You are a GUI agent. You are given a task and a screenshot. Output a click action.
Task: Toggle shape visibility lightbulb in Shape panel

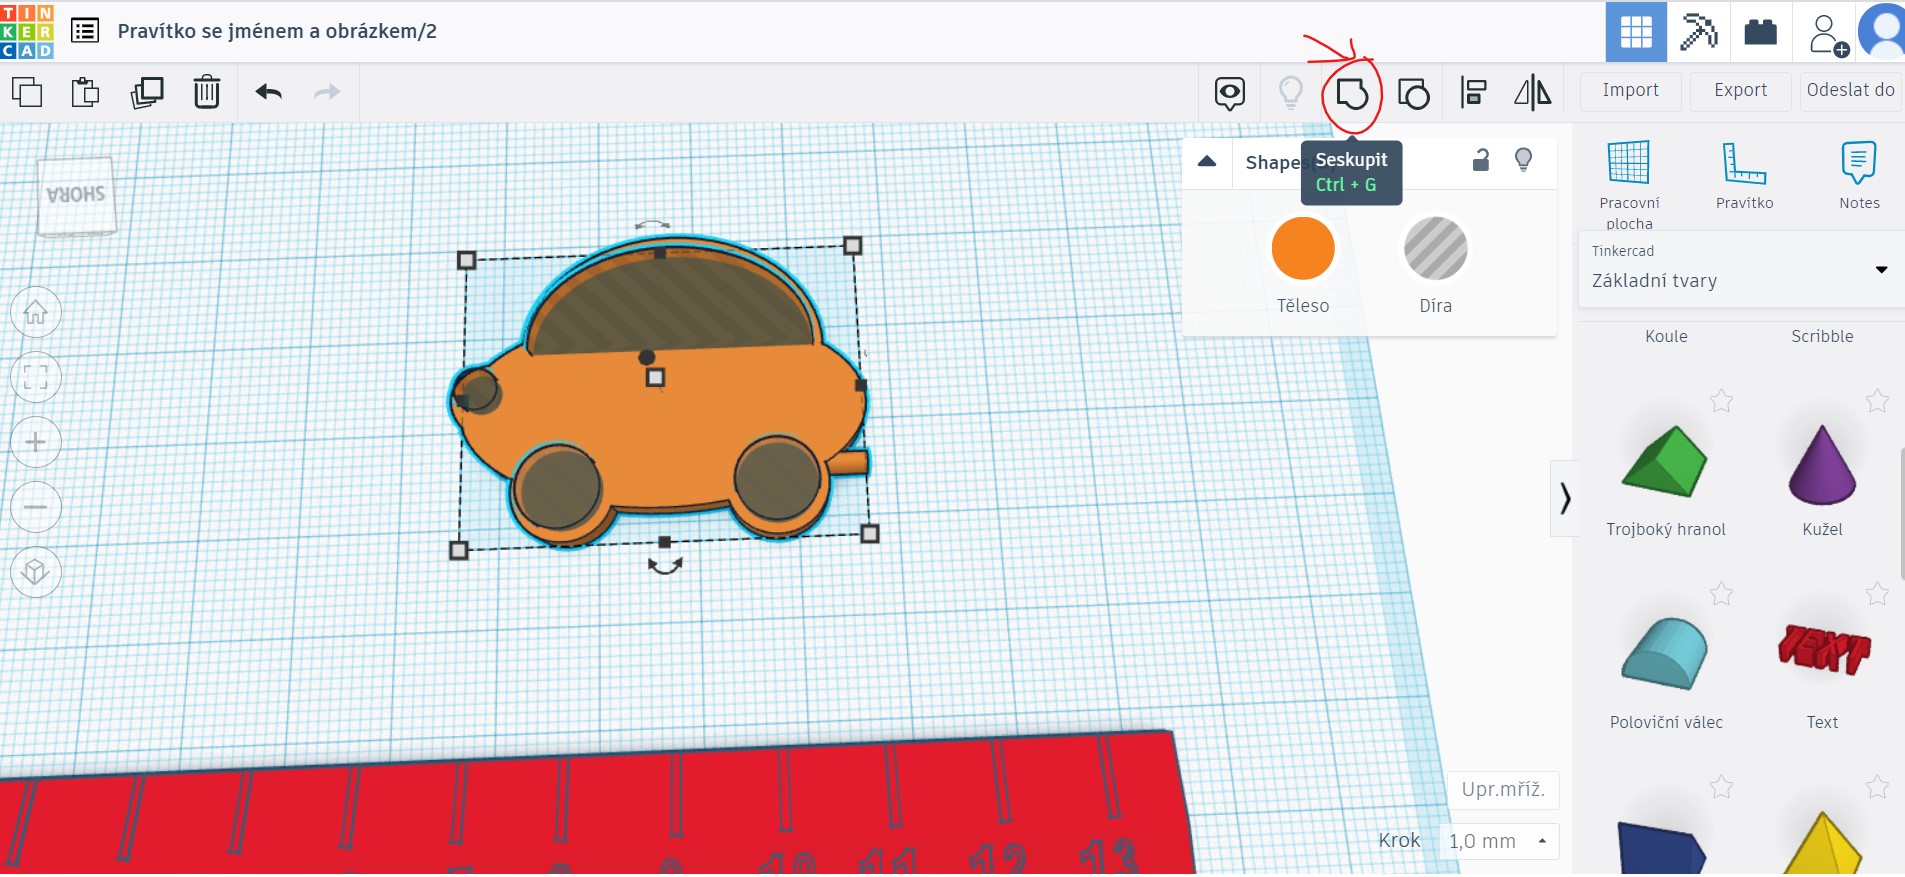tap(1523, 160)
